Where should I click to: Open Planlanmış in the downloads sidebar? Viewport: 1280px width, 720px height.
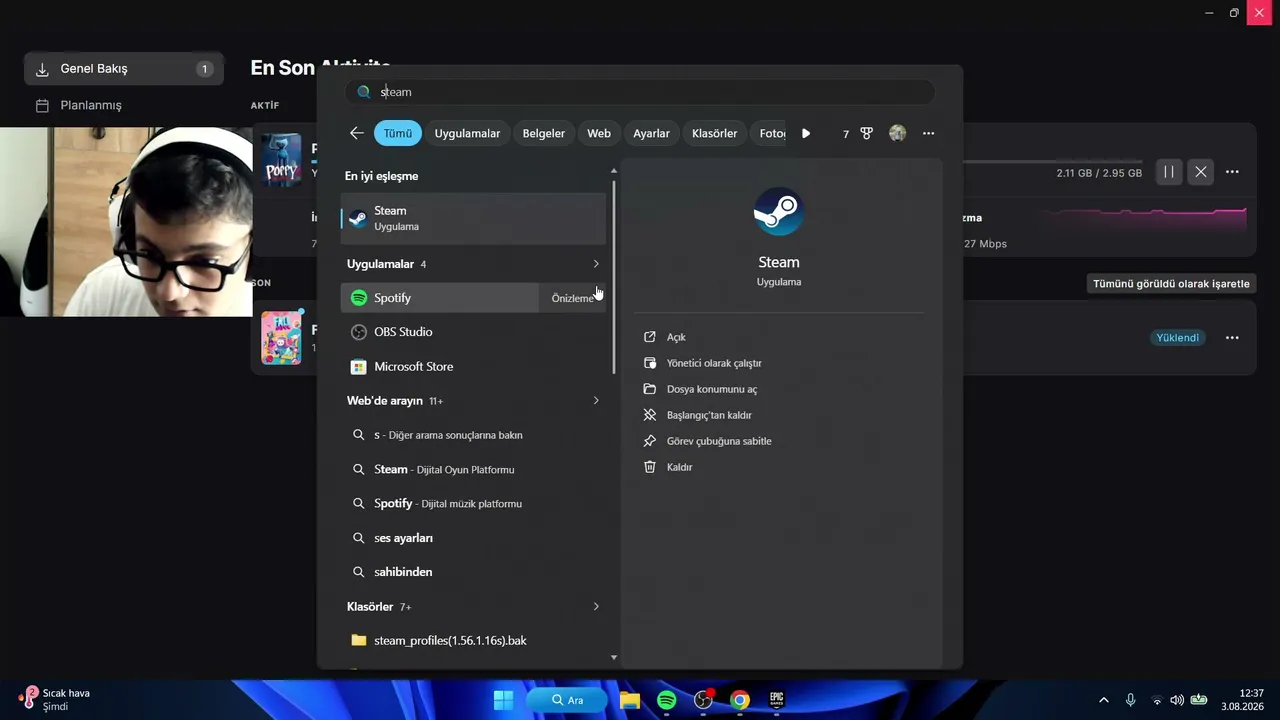(x=124, y=105)
